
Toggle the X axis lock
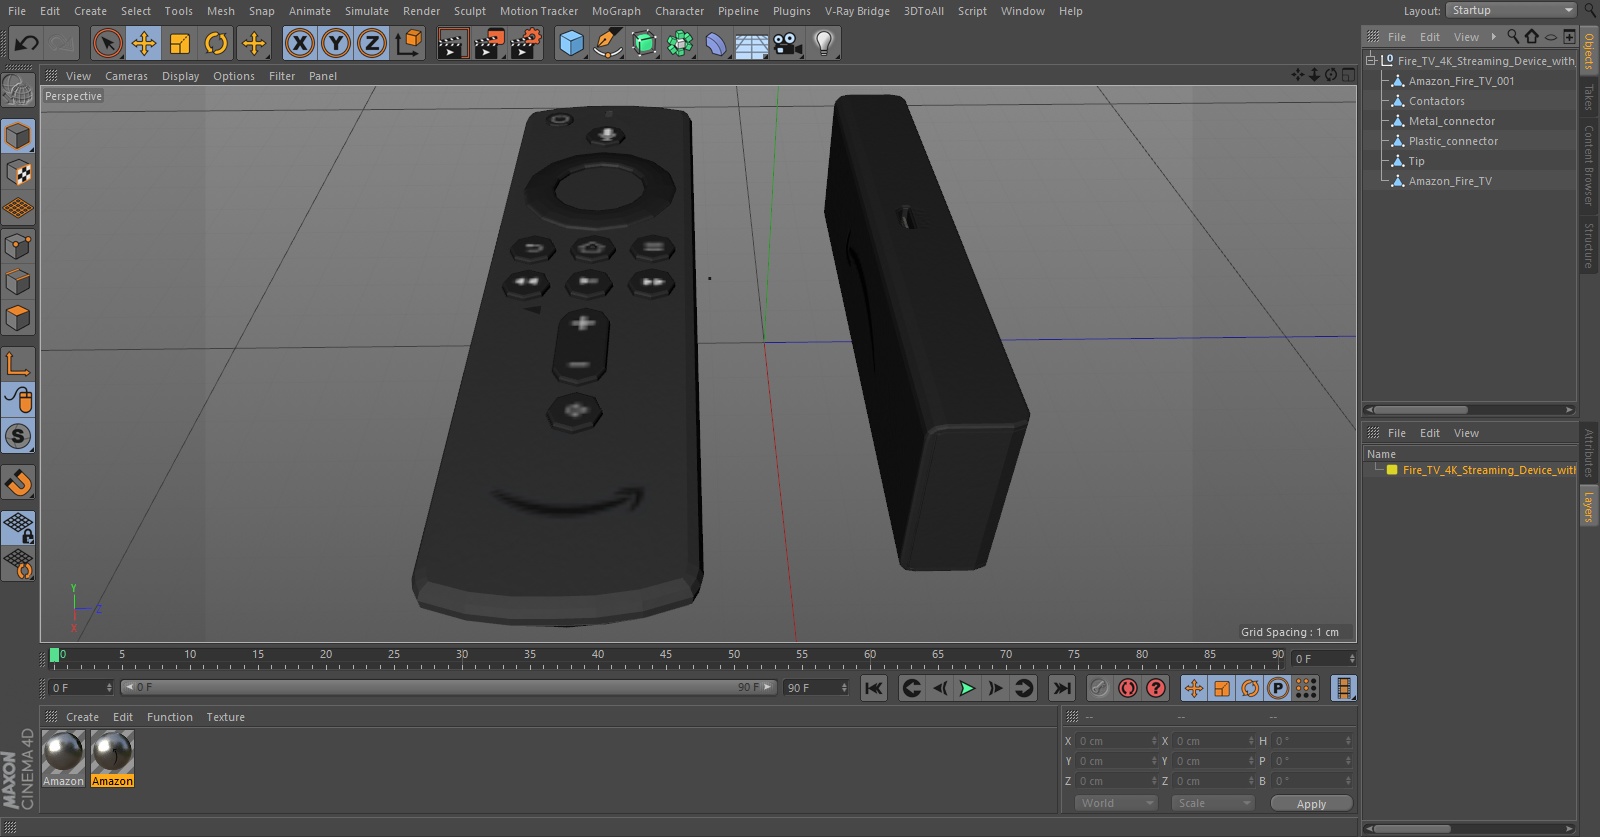coord(299,43)
